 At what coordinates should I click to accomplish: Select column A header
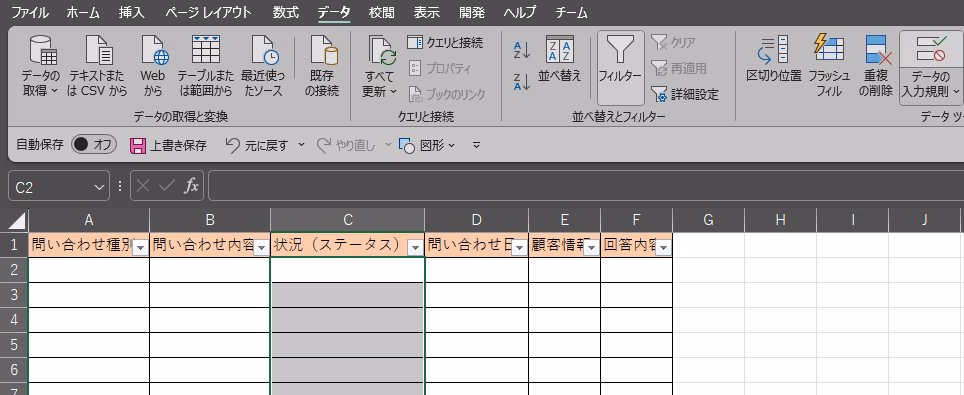(x=89, y=220)
